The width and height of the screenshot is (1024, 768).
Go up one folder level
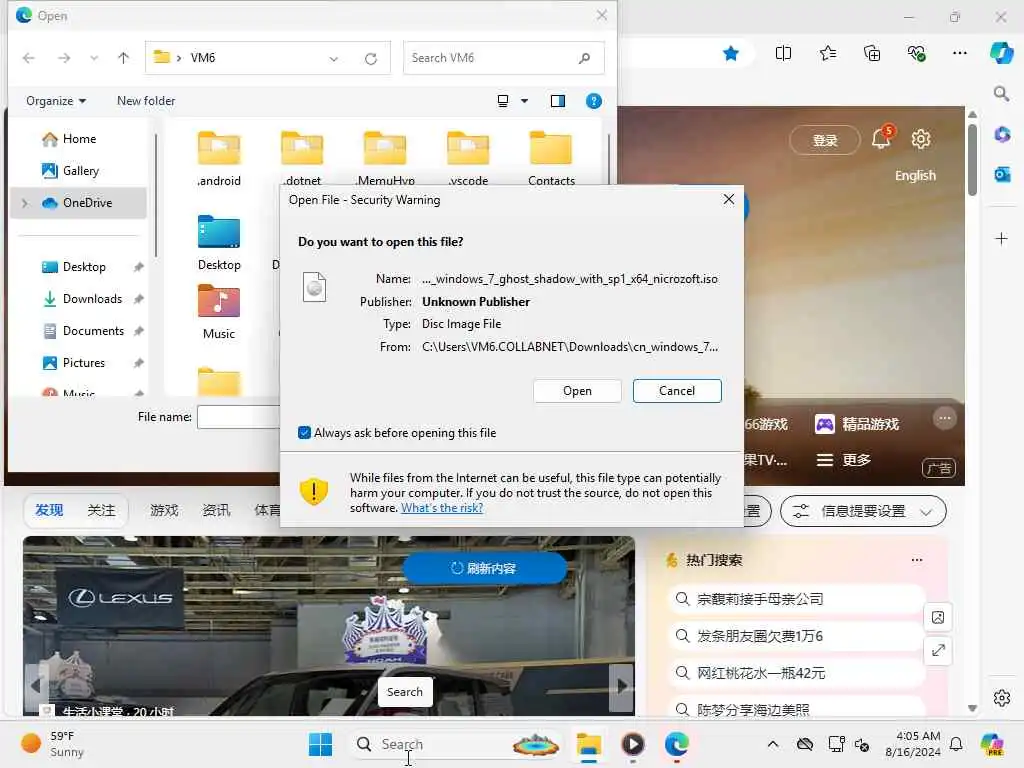click(x=123, y=58)
